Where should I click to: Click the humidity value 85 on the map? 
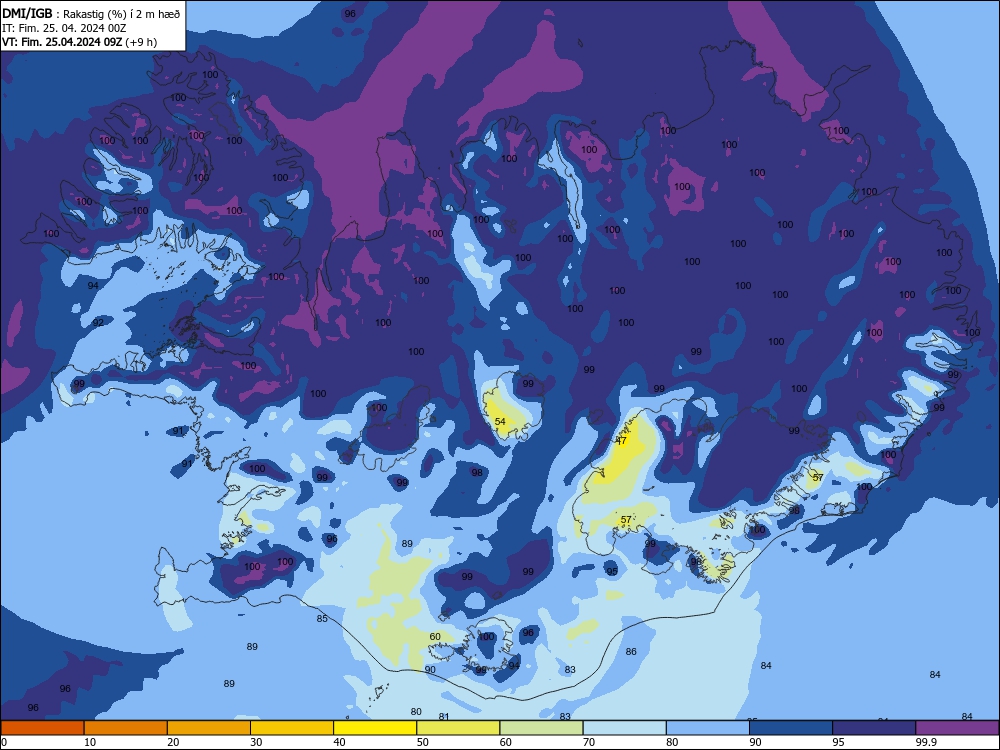point(322,619)
